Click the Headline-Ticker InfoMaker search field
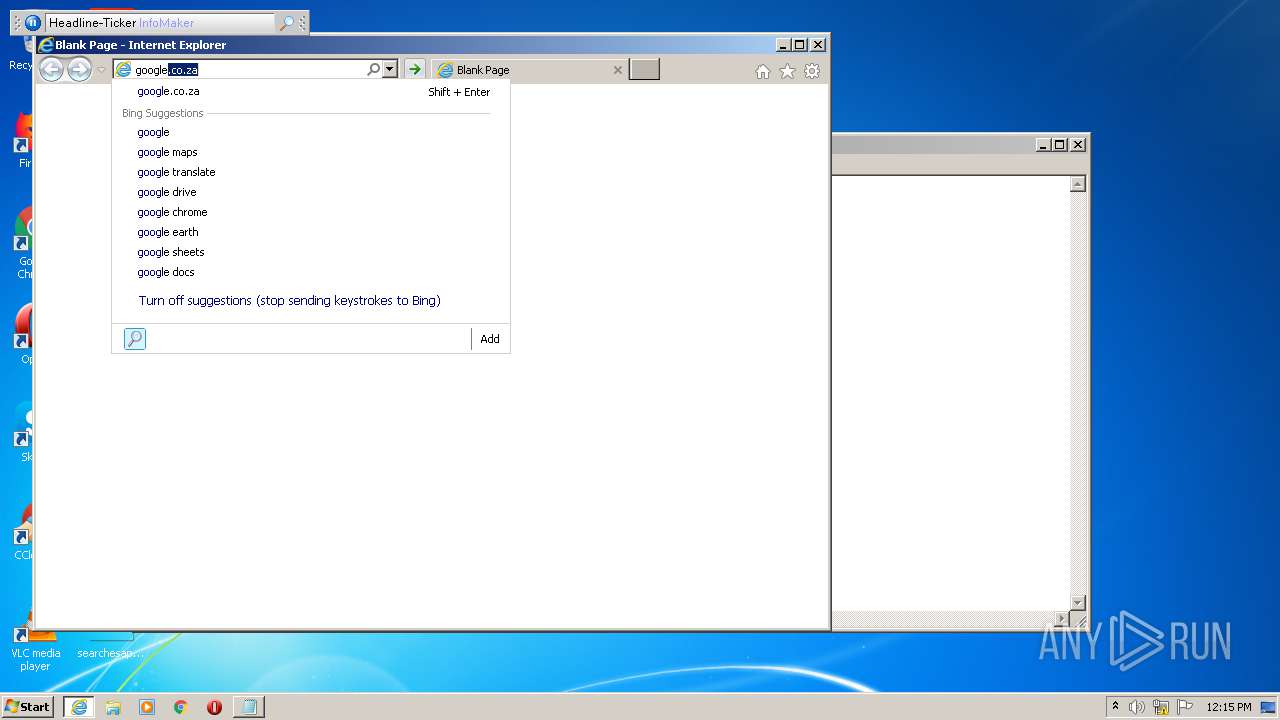Screen dimensions: 1280x720 tap(160, 22)
